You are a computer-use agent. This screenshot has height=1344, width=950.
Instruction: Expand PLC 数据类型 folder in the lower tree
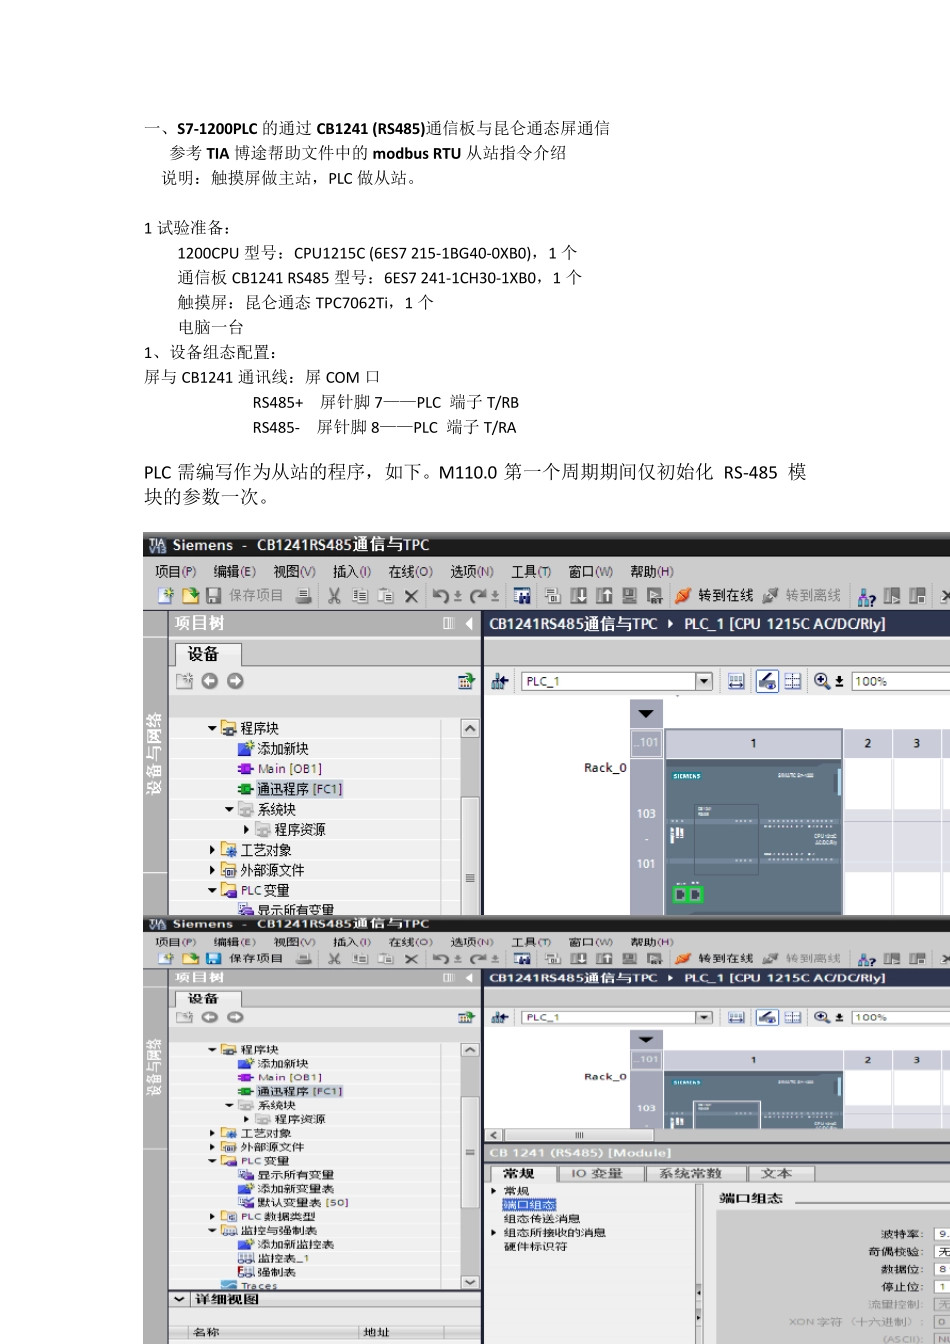click(x=212, y=1217)
